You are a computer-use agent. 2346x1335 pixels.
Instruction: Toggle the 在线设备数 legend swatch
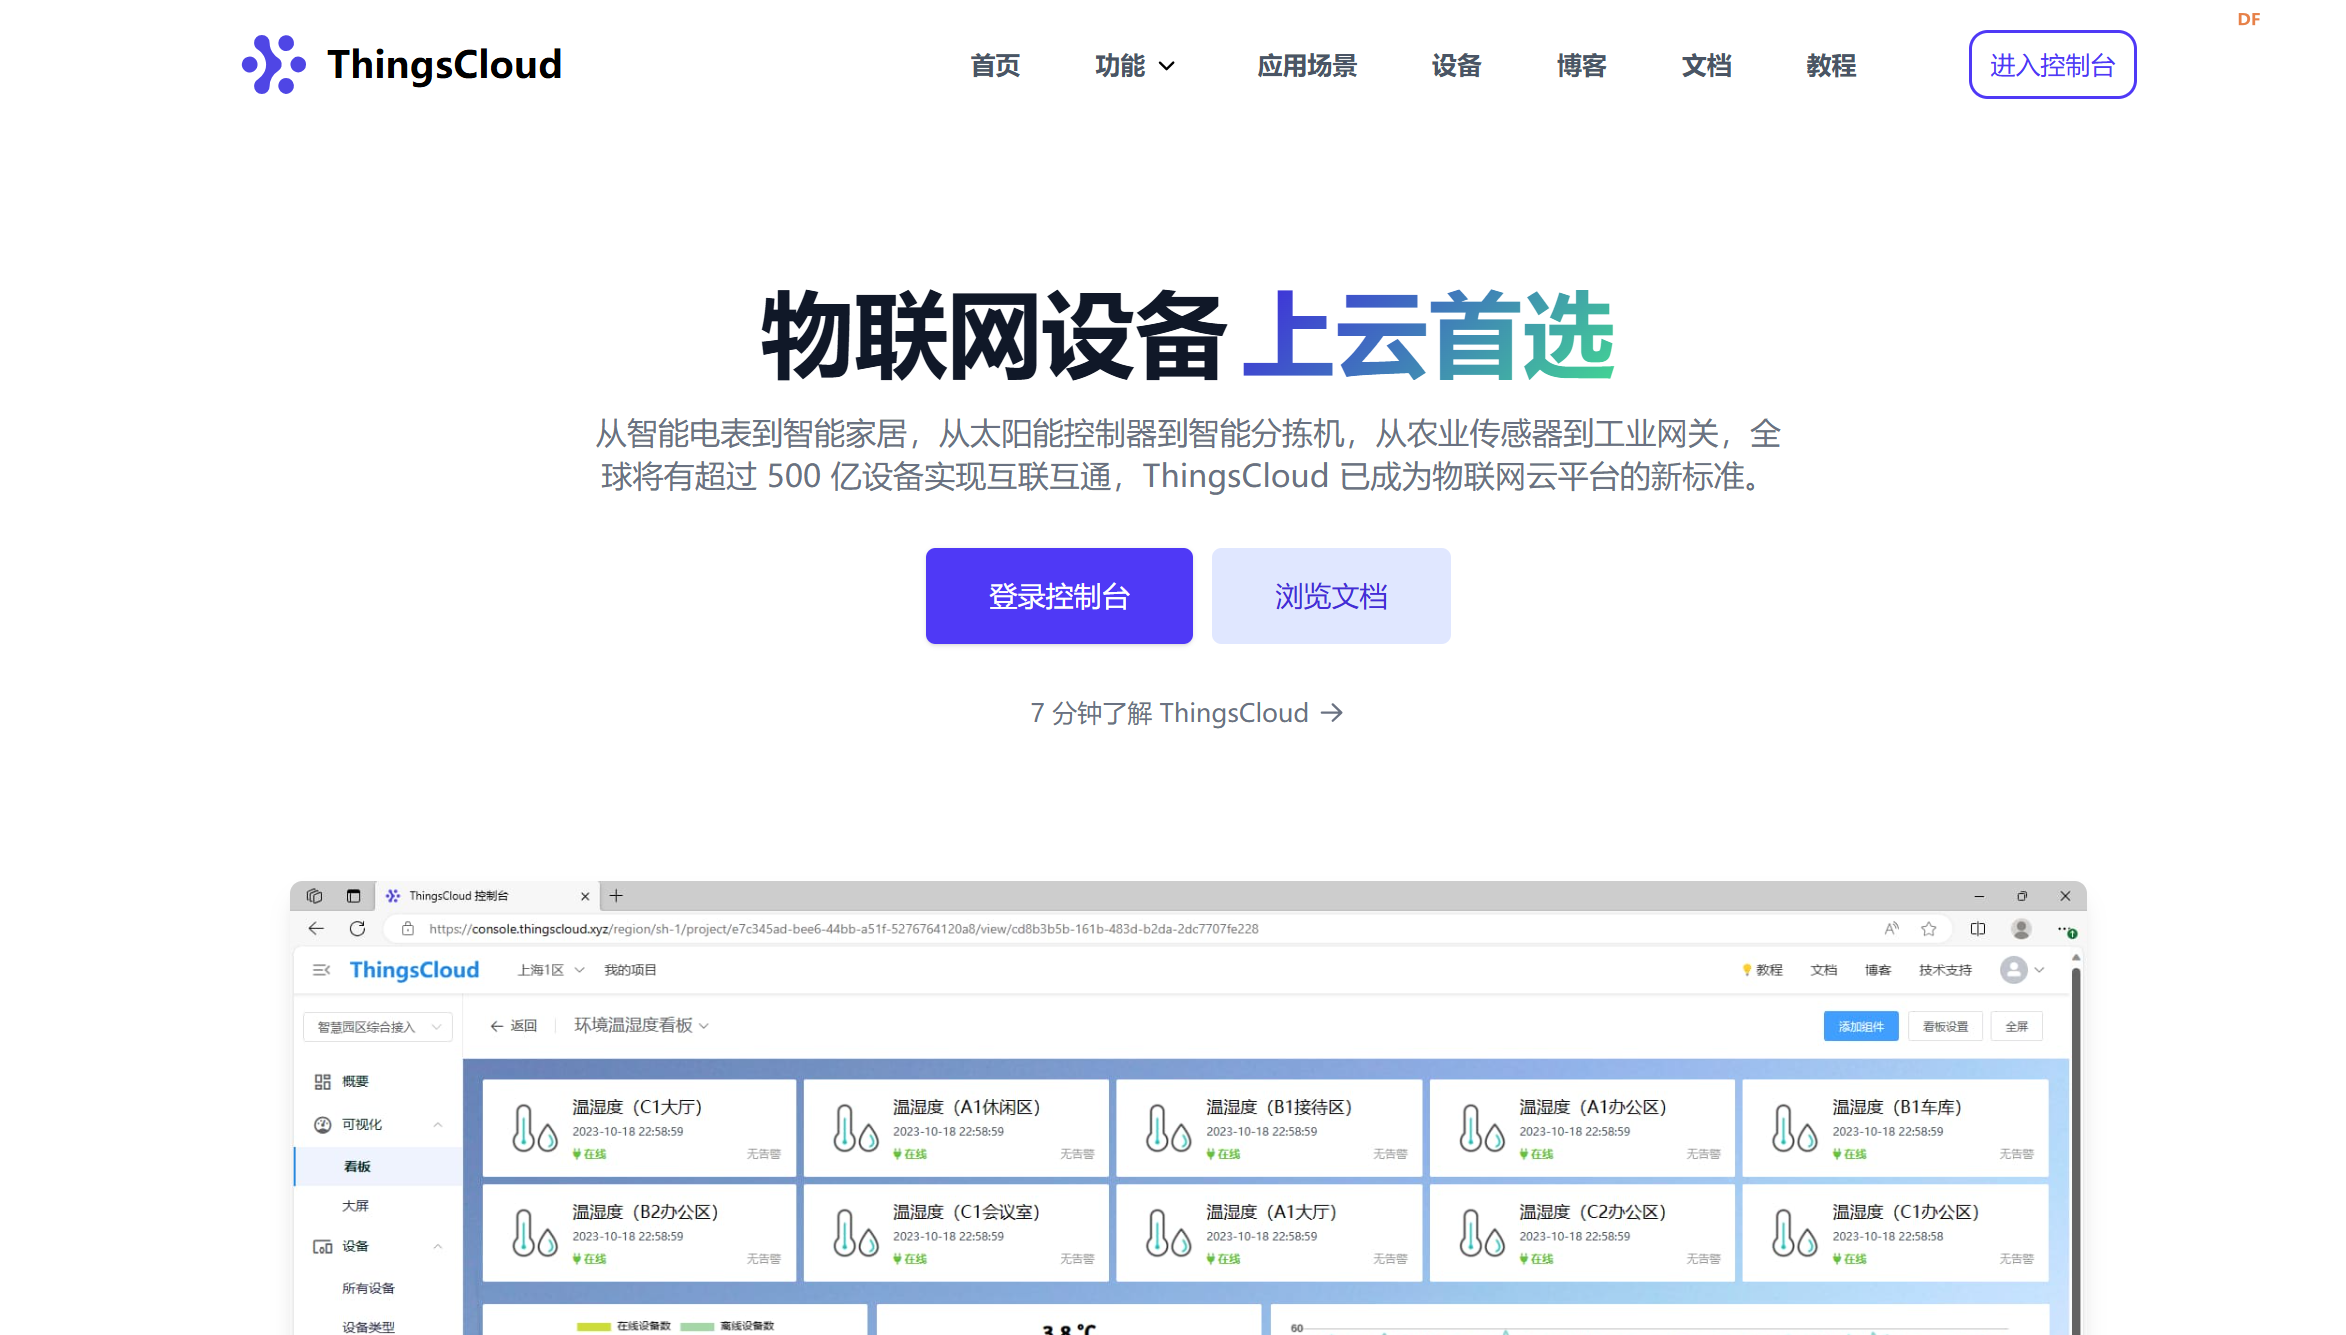[593, 1326]
